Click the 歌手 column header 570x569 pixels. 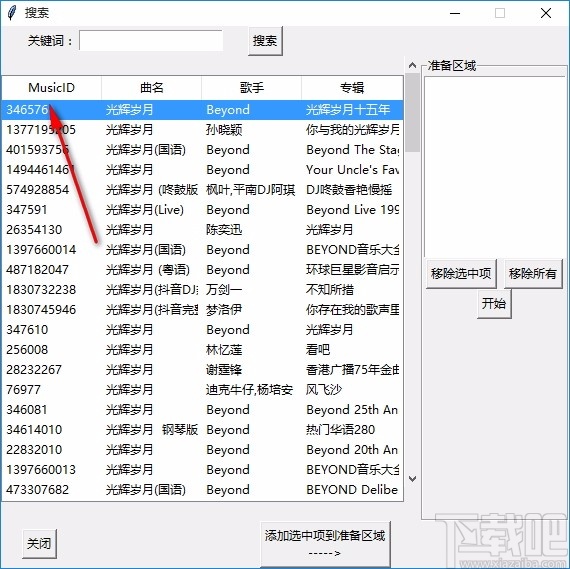coord(252,88)
